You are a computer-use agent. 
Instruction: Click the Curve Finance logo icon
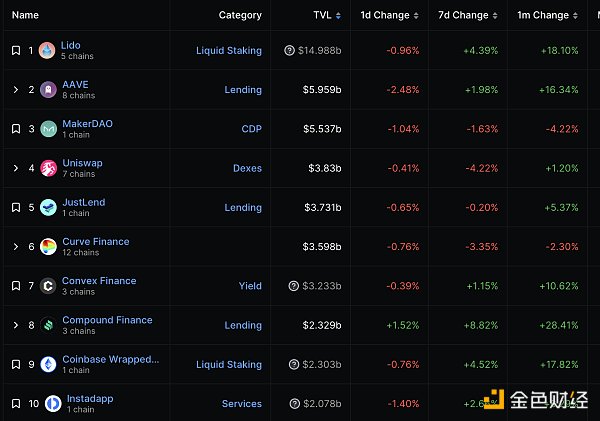point(47,247)
